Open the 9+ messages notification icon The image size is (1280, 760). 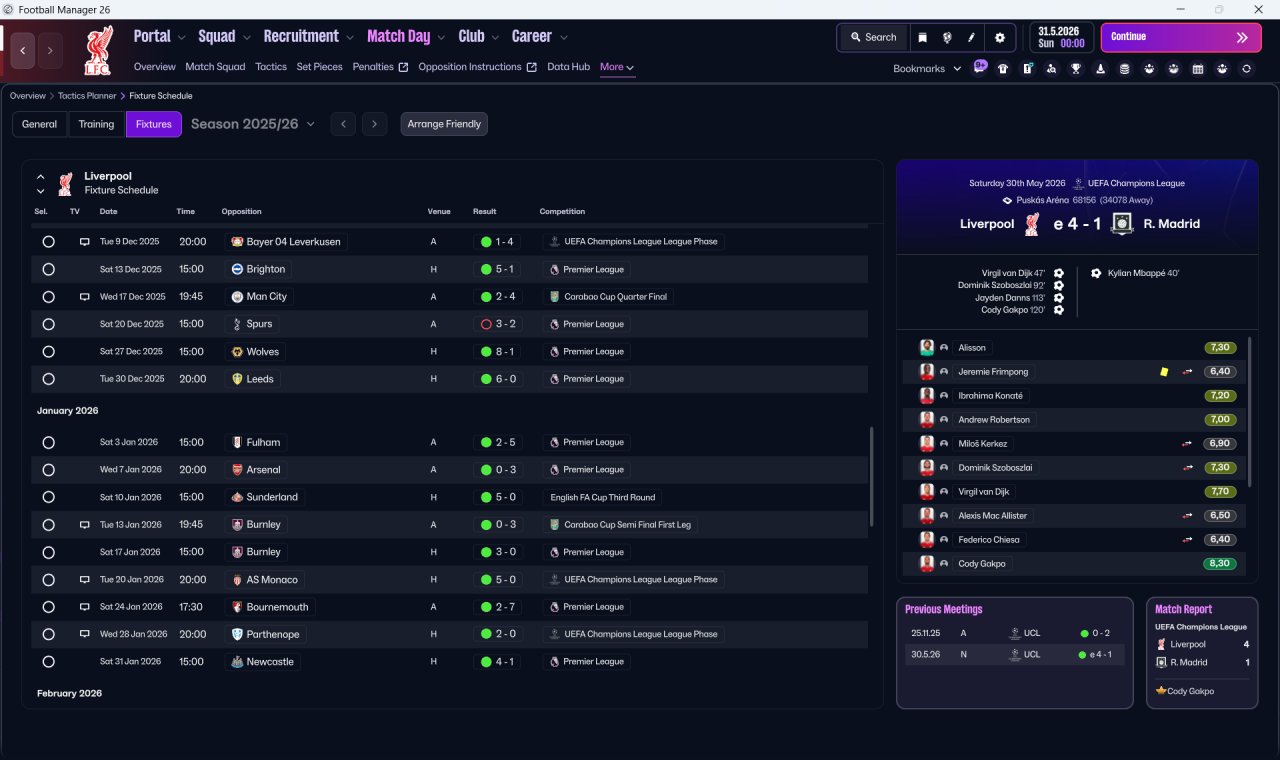click(980, 67)
